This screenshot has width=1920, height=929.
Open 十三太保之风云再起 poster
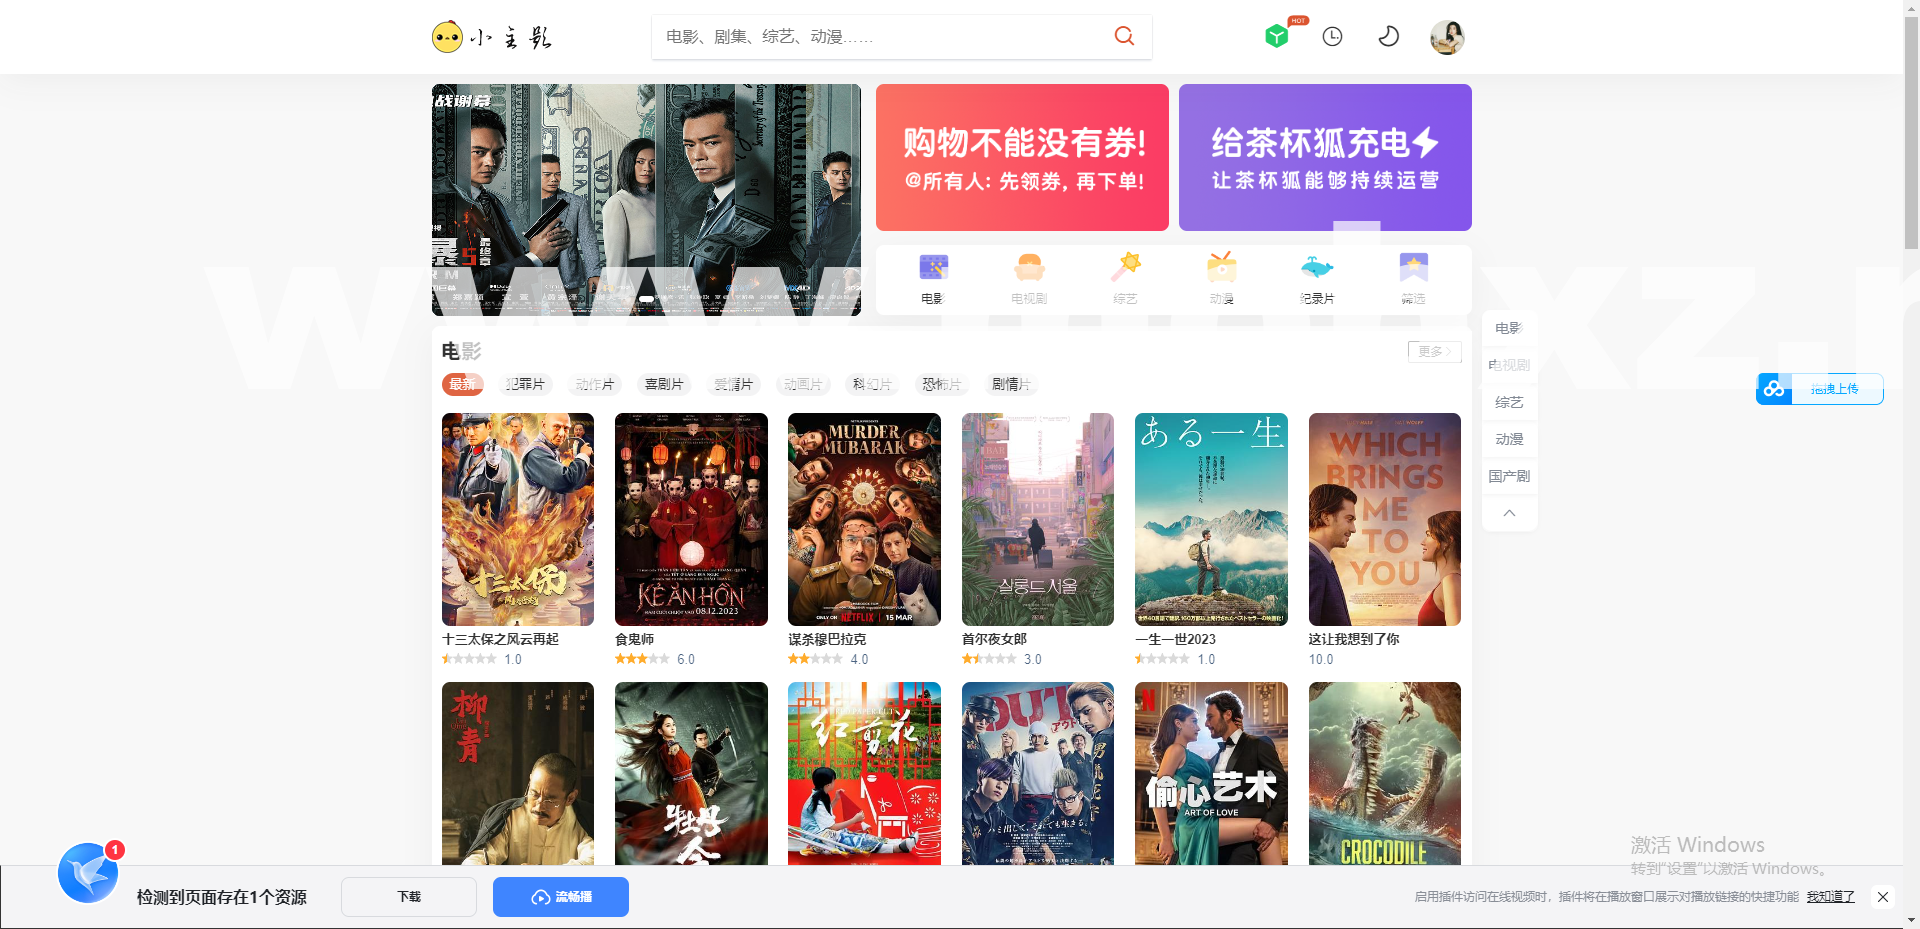point(518,519)
